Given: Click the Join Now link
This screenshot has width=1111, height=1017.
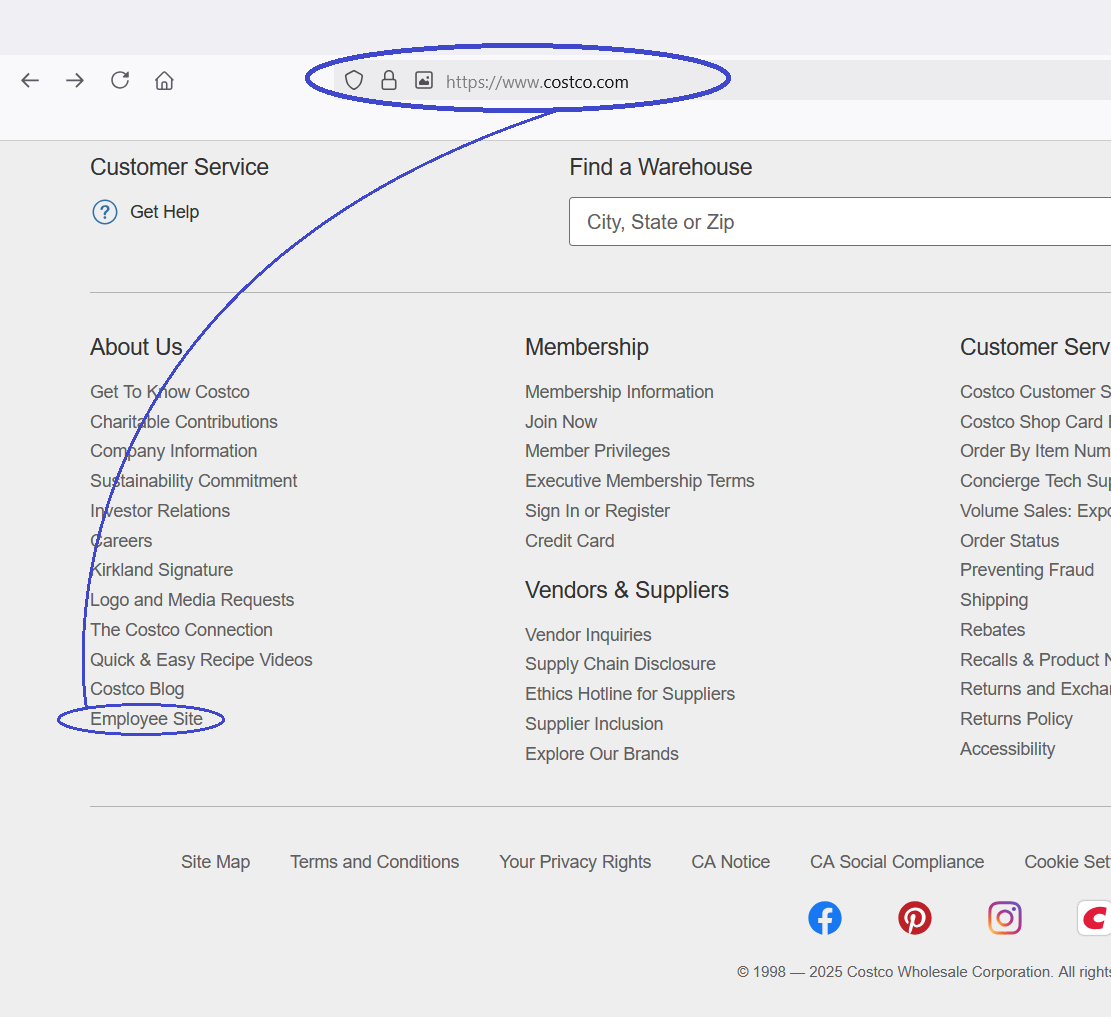Looking at the screenshot, I should 561,422.
